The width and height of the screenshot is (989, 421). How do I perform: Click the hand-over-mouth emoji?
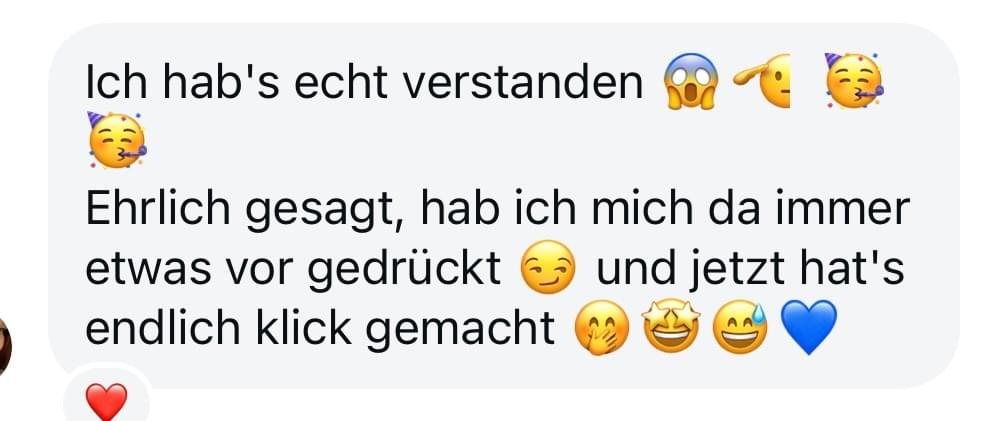click(602, 328)
